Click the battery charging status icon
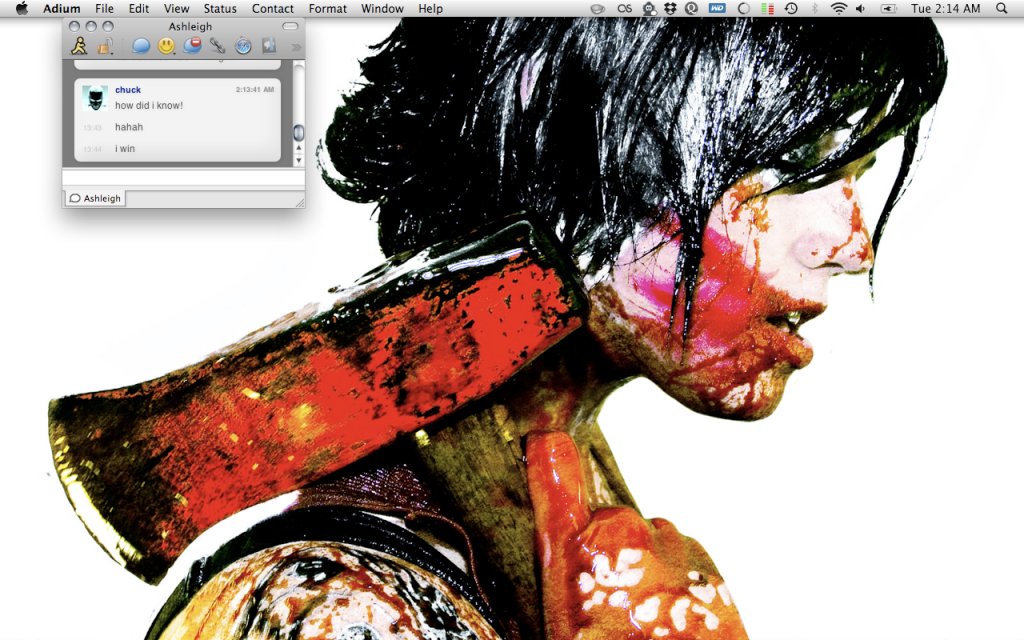Screen dimensions: 1024x640 (889, 8)
